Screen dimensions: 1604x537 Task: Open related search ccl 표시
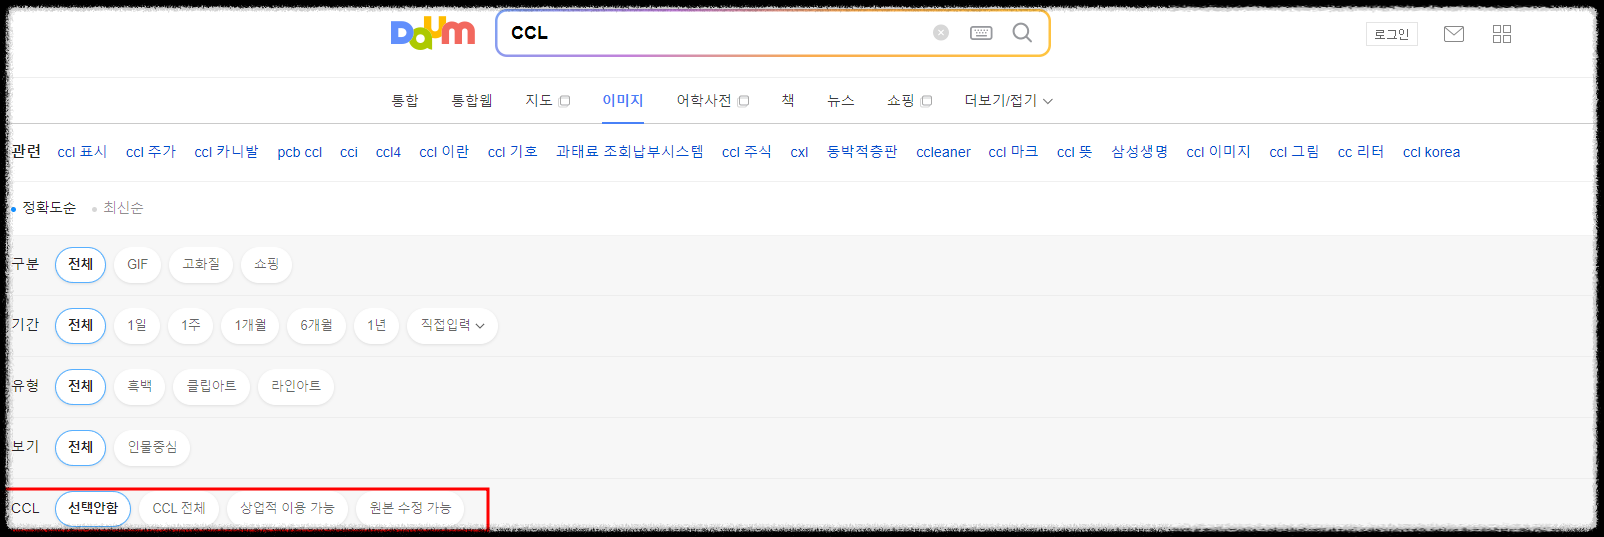tap(82, 152)
